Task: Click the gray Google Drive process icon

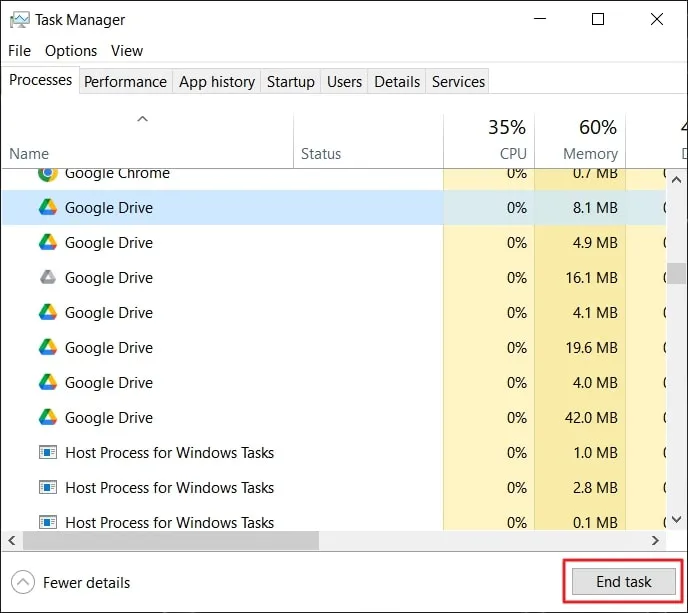Action: [x=47, y=278]
